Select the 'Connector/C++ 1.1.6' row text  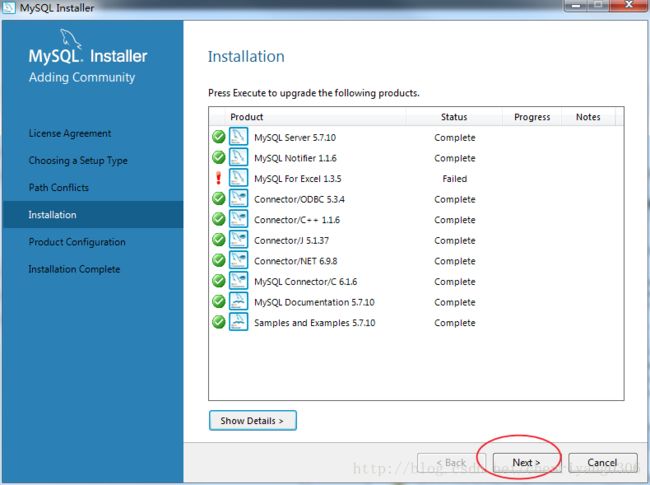point(297,220)
